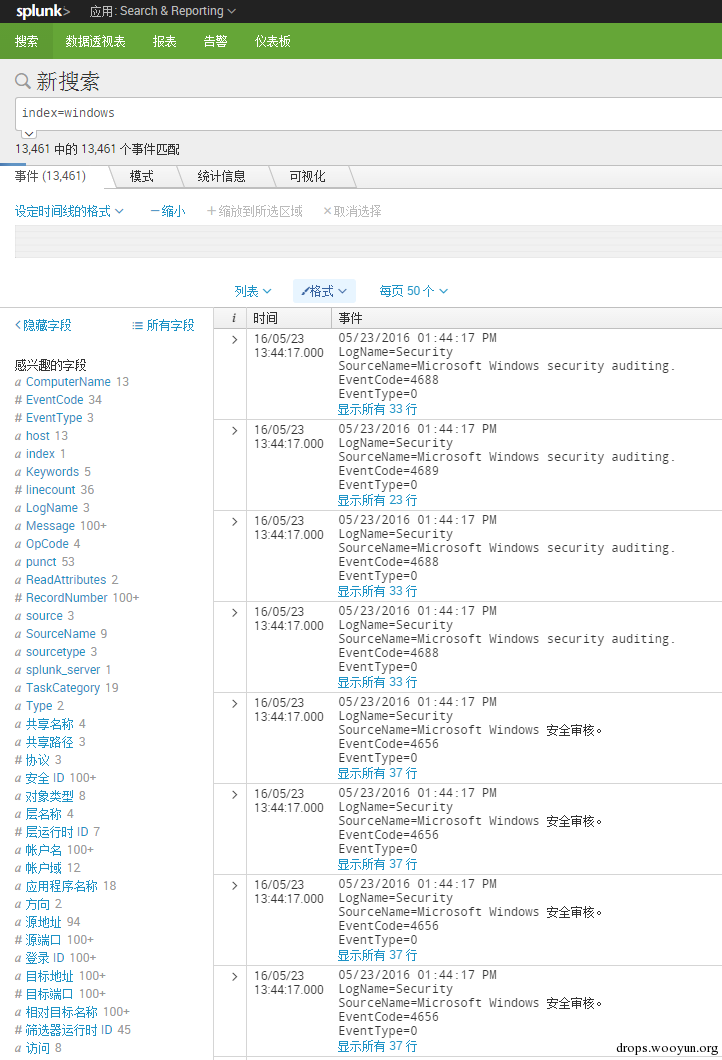Click the index=windows search input field
Screen dimensions: 722x1060
[368, 114]
